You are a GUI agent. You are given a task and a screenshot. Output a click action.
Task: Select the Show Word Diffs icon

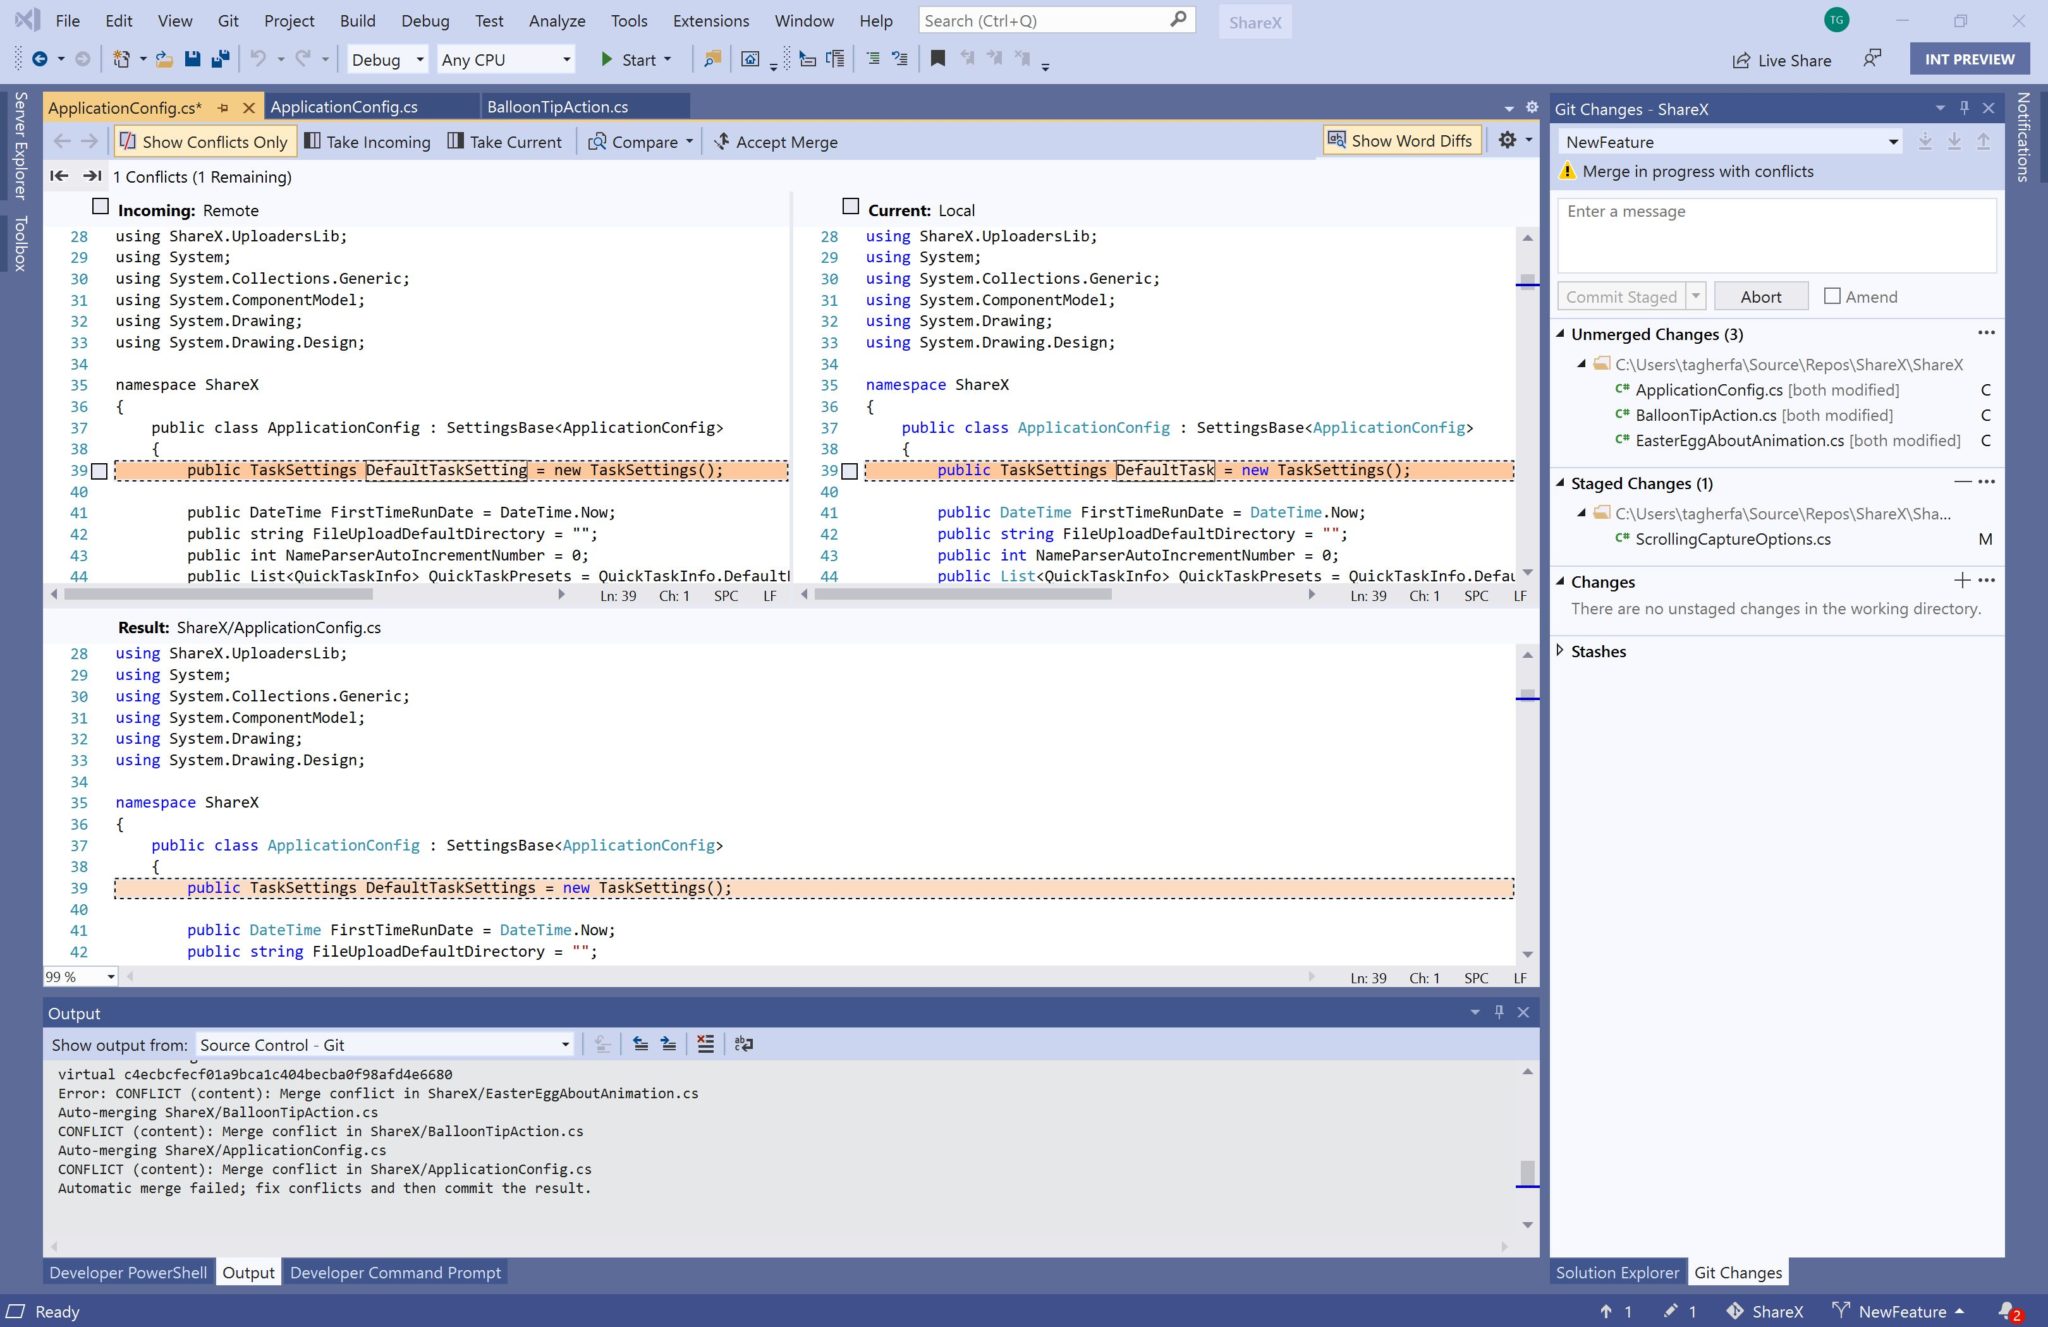pos(1336,140)
